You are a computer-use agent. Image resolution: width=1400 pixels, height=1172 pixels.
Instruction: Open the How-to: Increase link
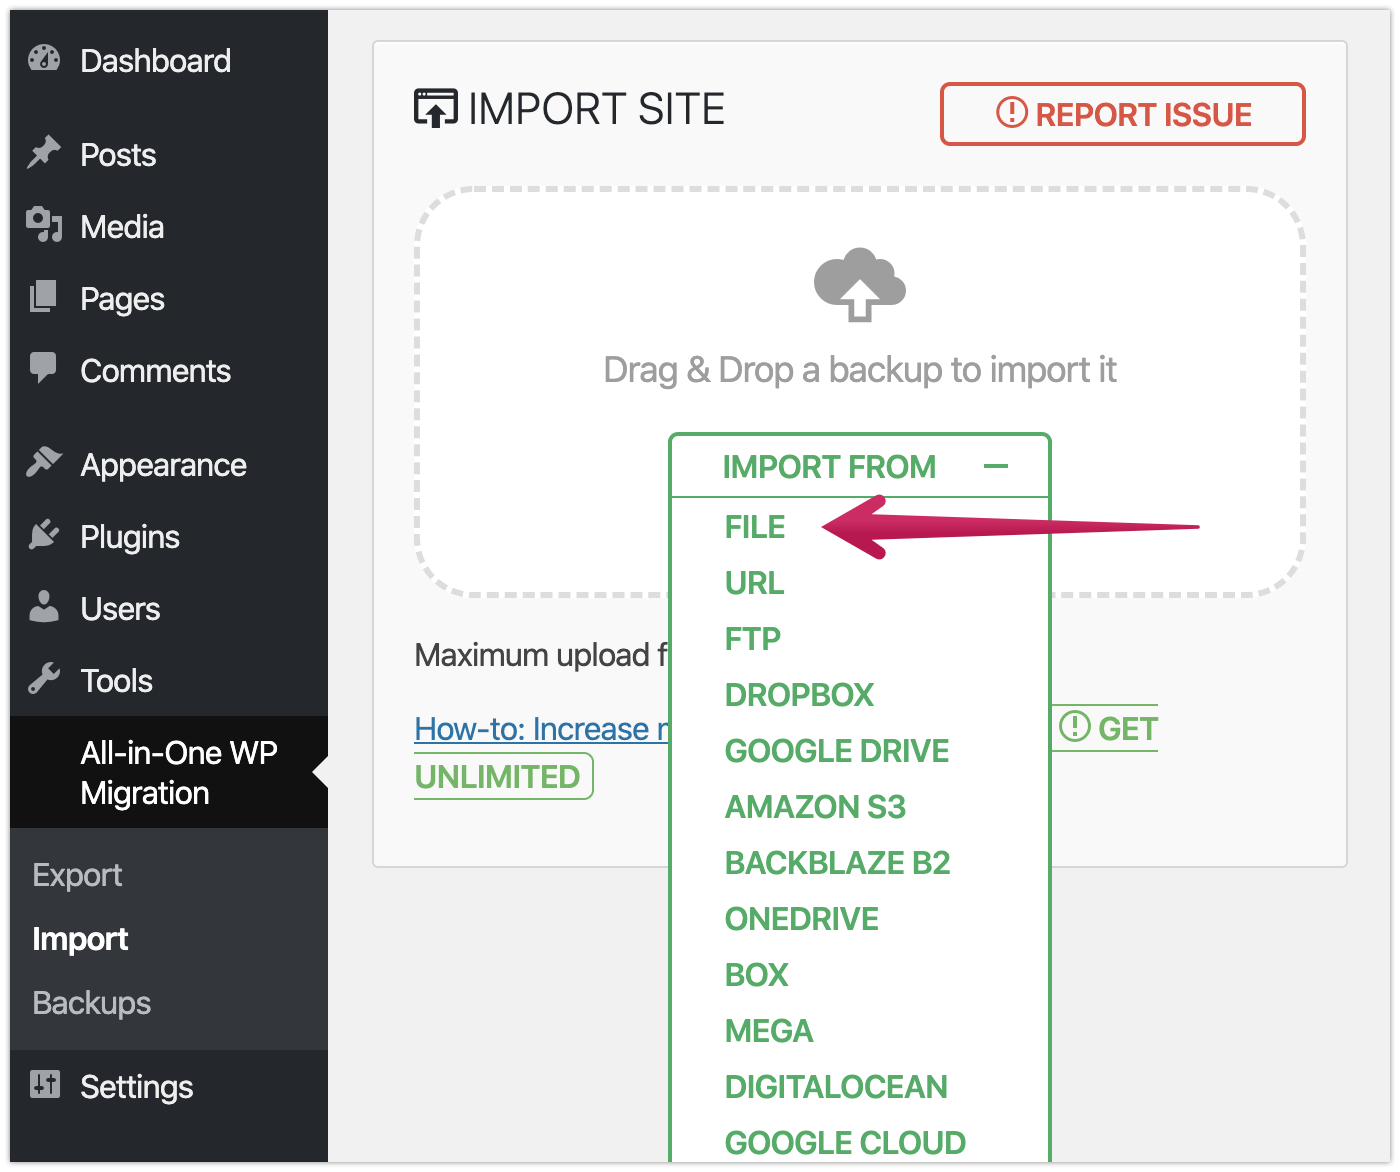541,729
